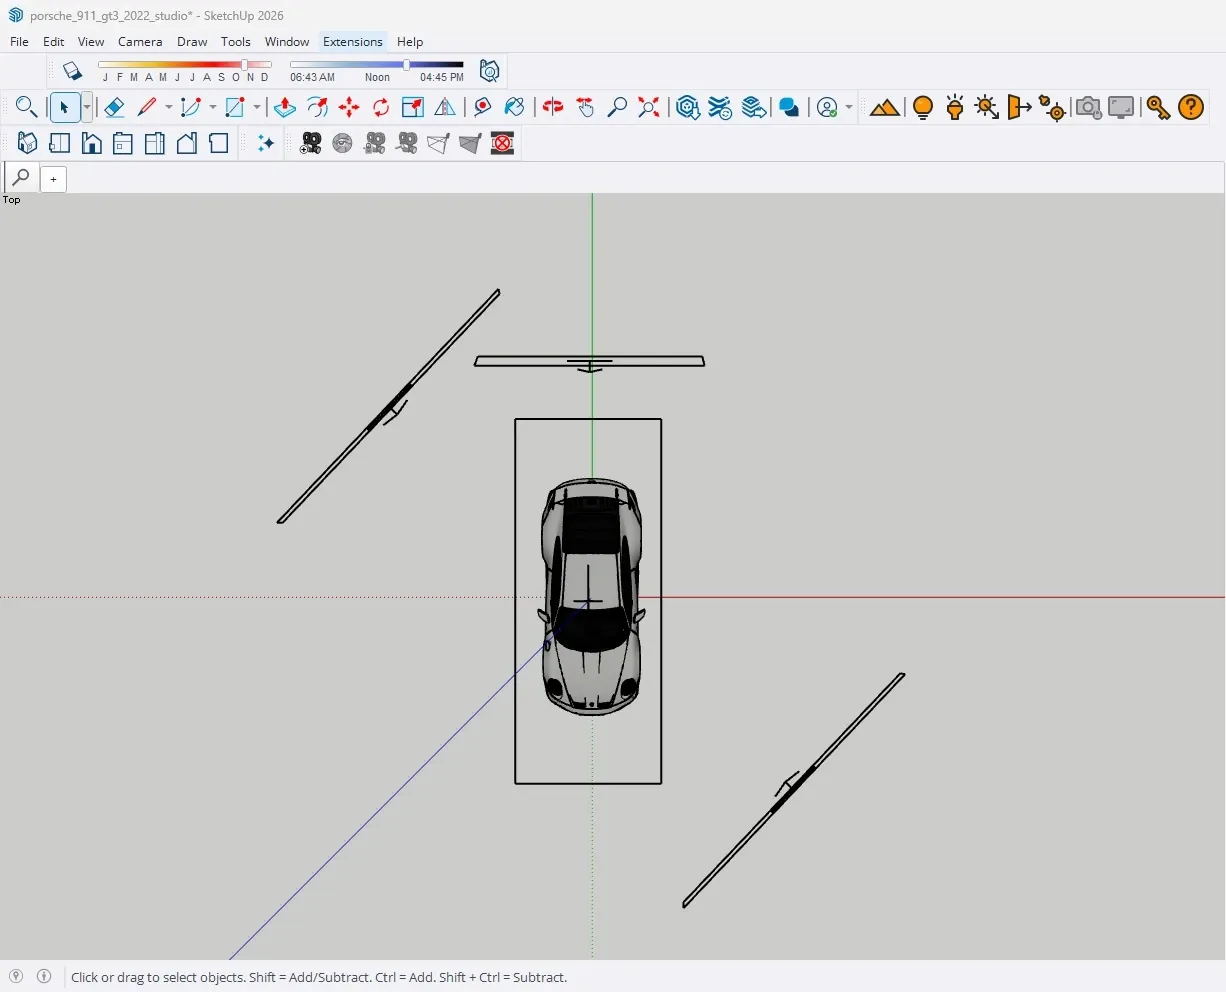Activate the Select arrow tool
This screenshot has width=1226, height=992.
point(64,107)
